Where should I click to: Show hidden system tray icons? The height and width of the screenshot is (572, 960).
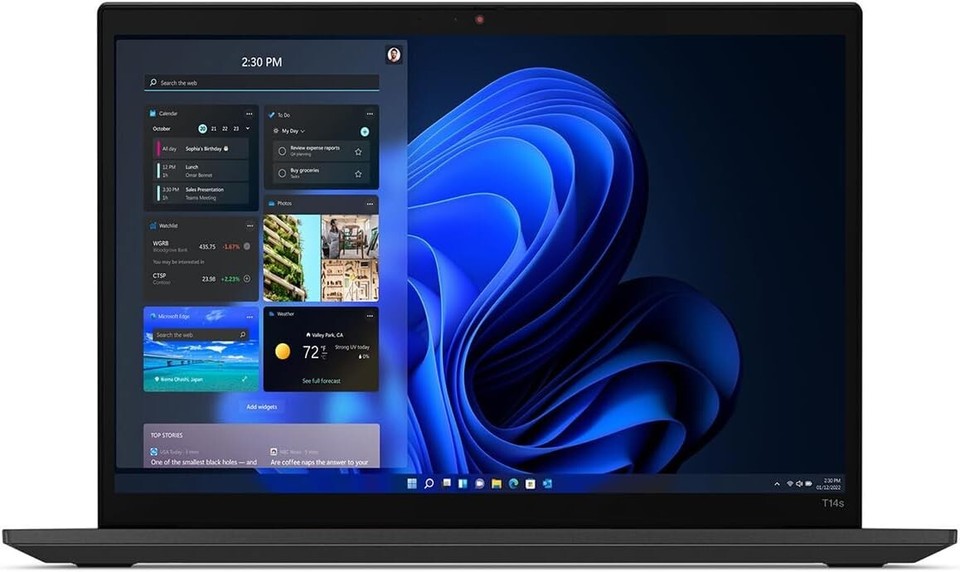[777, 484]
